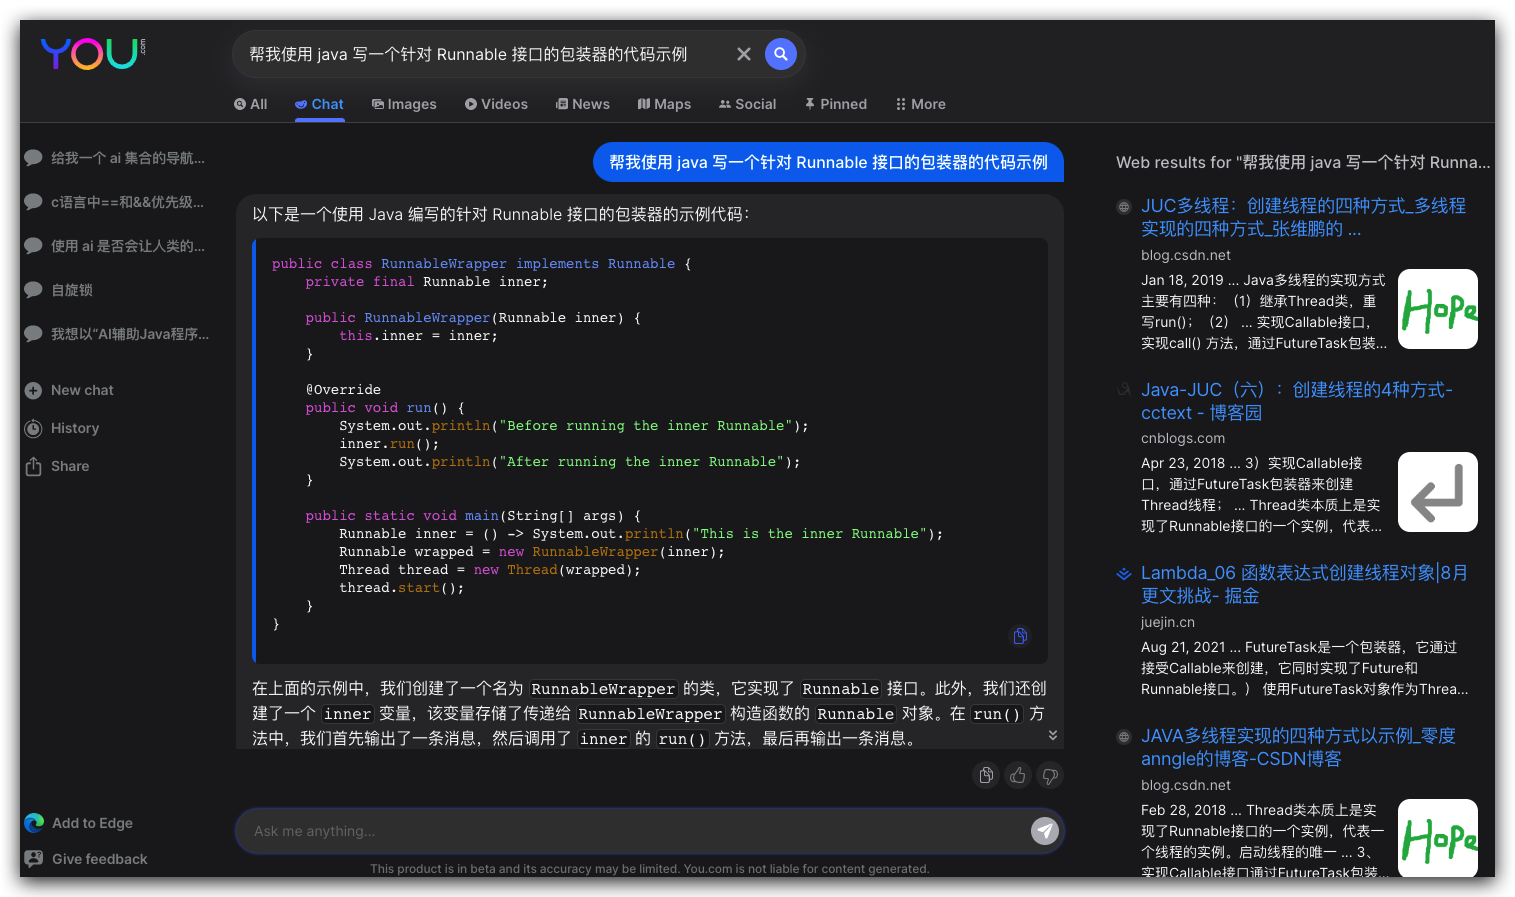Click the New chat plus icon
Image resolution: width=1515 pixels, height=897 pixels.
(33, 390)
